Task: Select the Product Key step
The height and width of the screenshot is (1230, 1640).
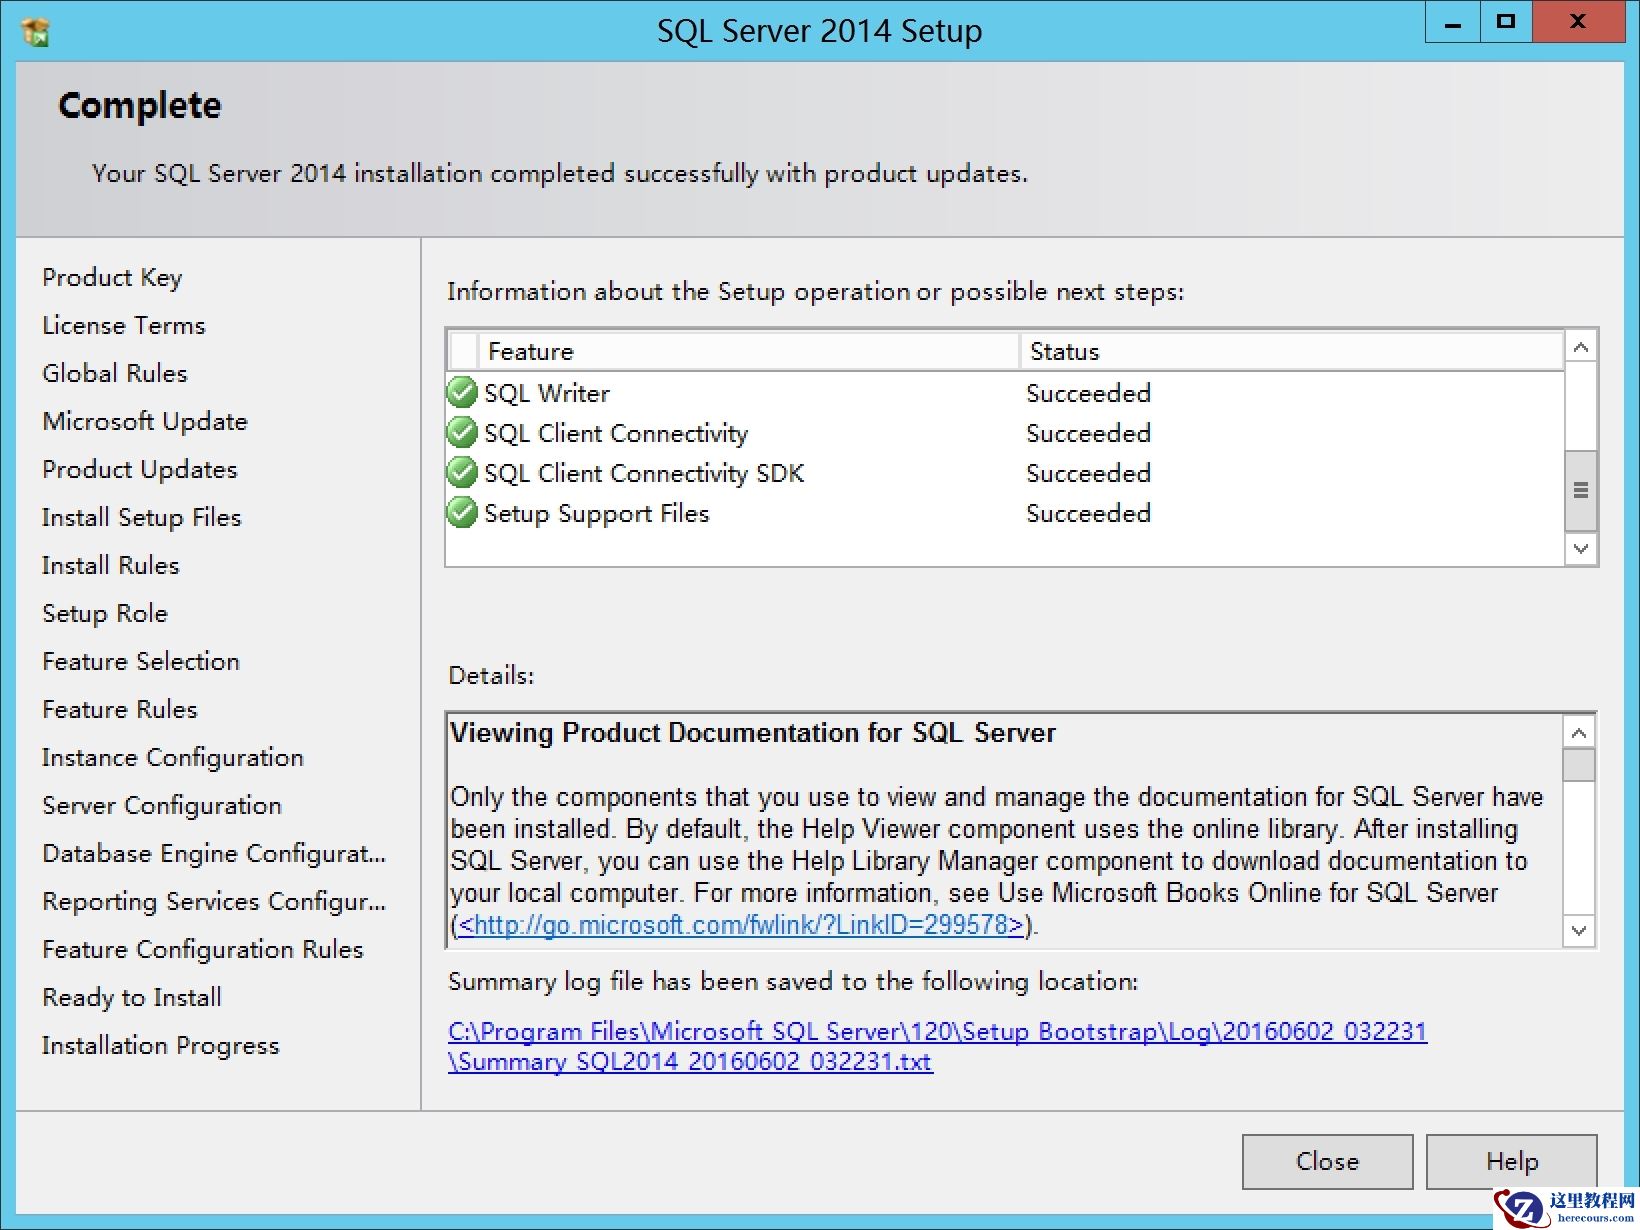Action: (112, 277)
